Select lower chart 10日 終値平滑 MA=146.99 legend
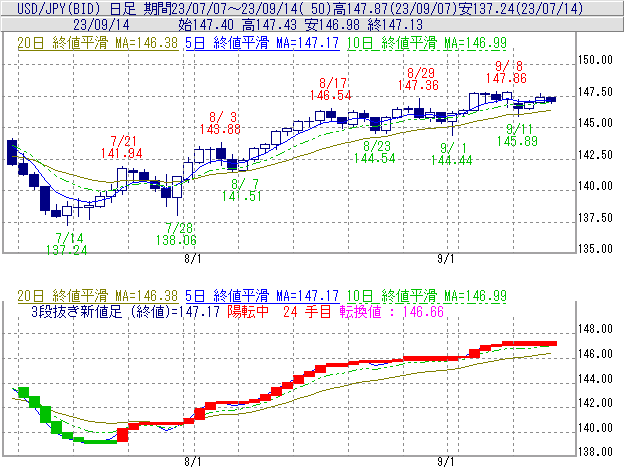 pyautogui.click(x=427, y=296)
